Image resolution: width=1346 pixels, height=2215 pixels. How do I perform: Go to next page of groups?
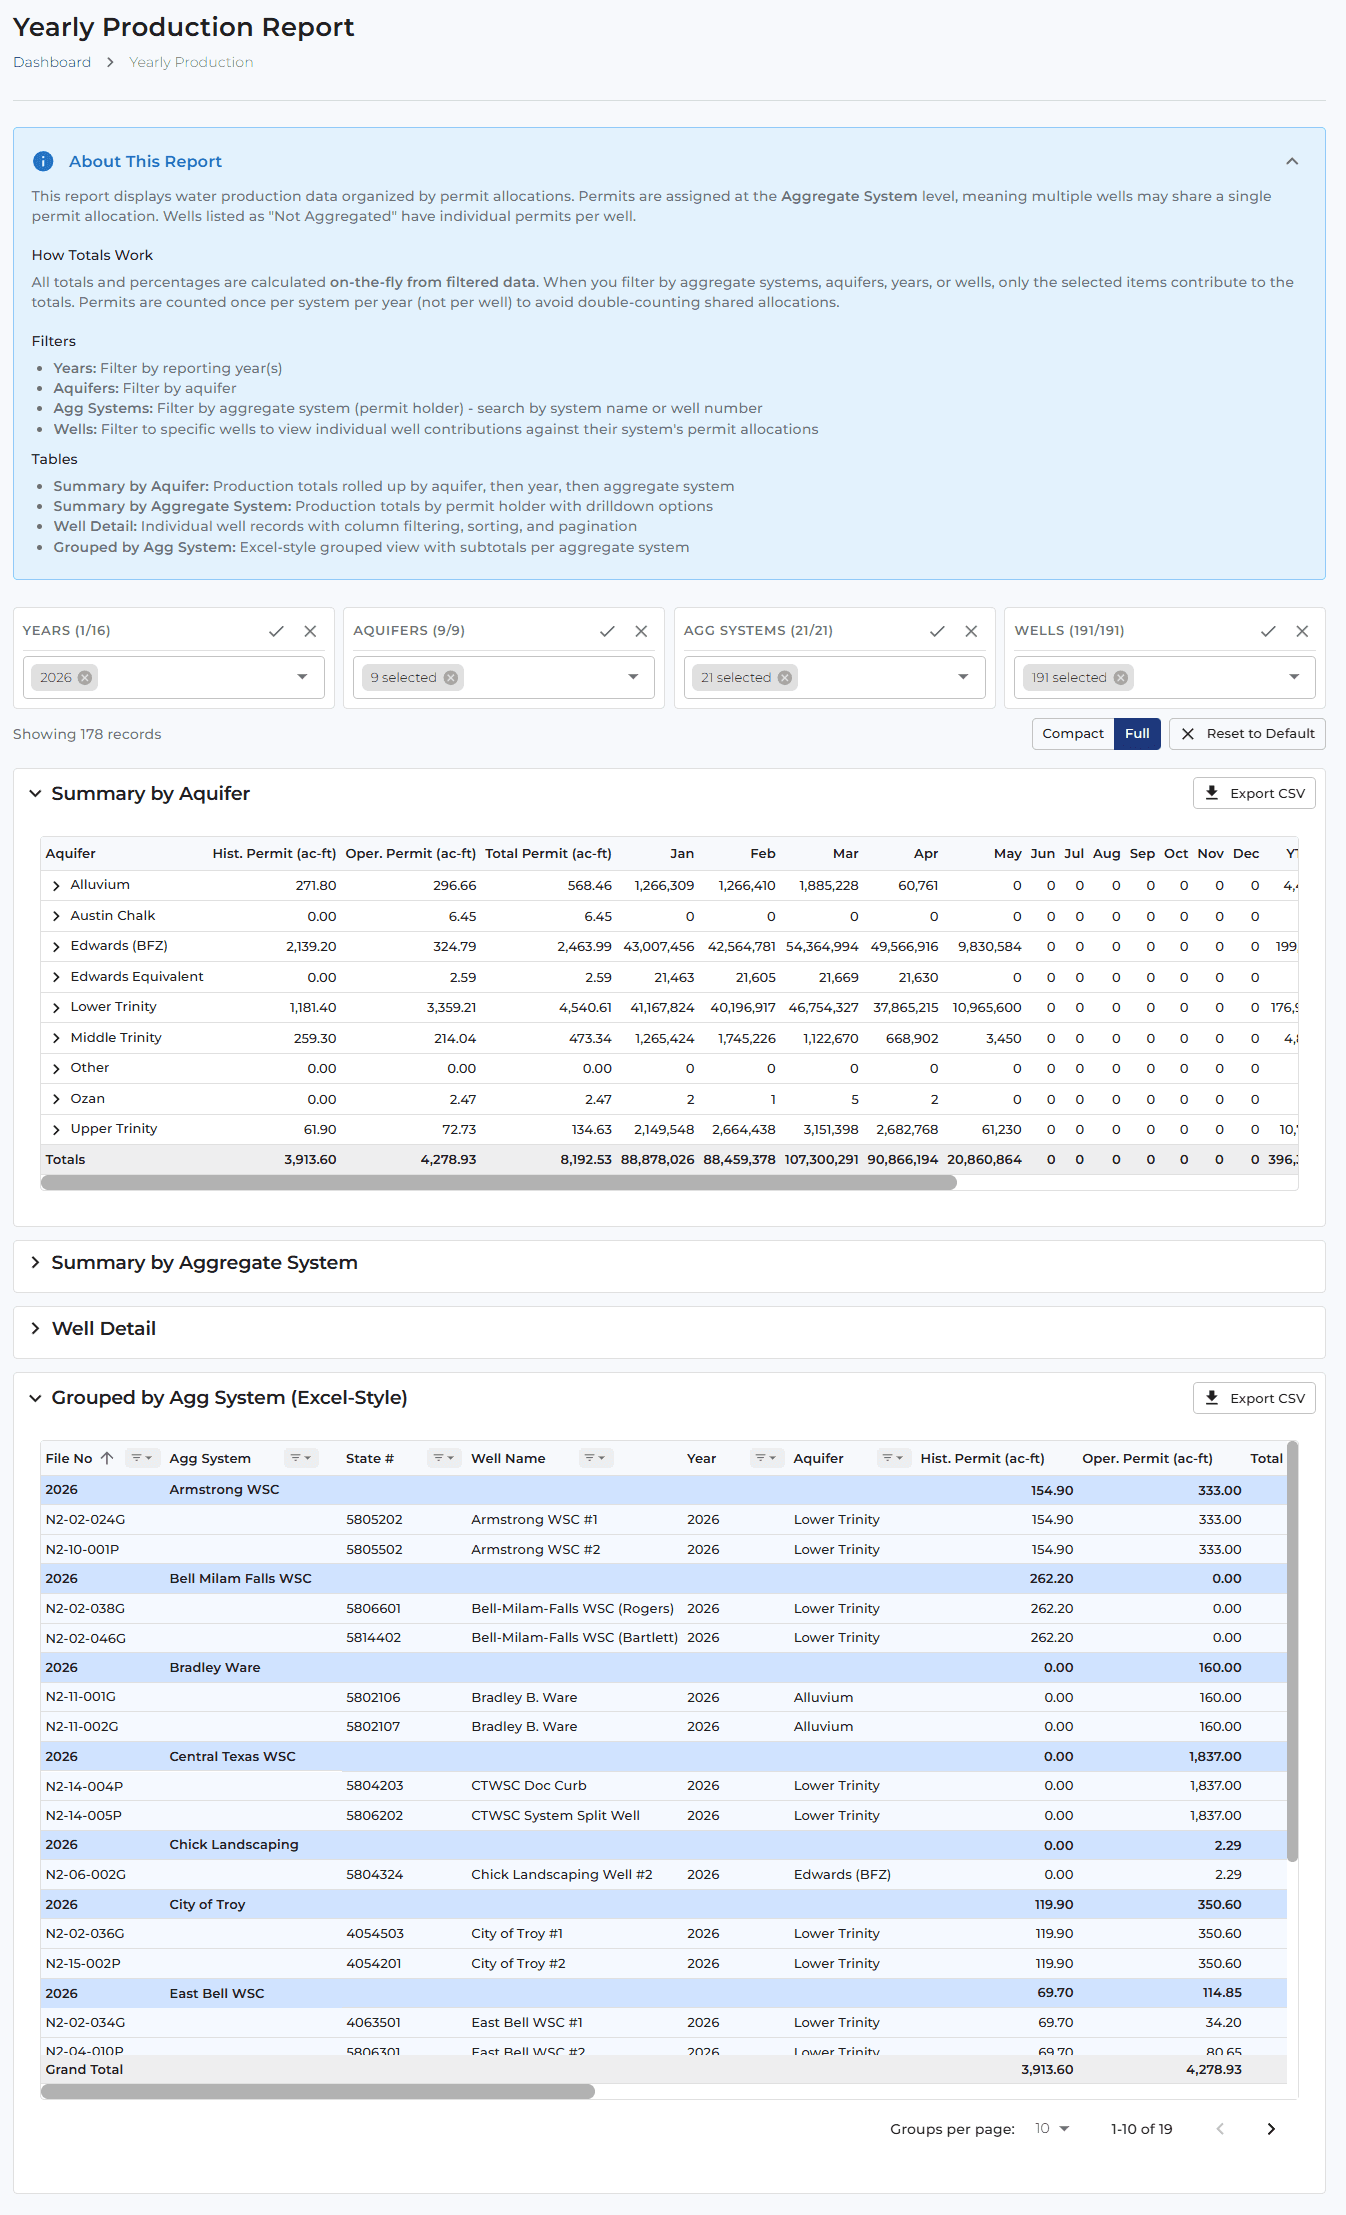click(1271, 2129)
